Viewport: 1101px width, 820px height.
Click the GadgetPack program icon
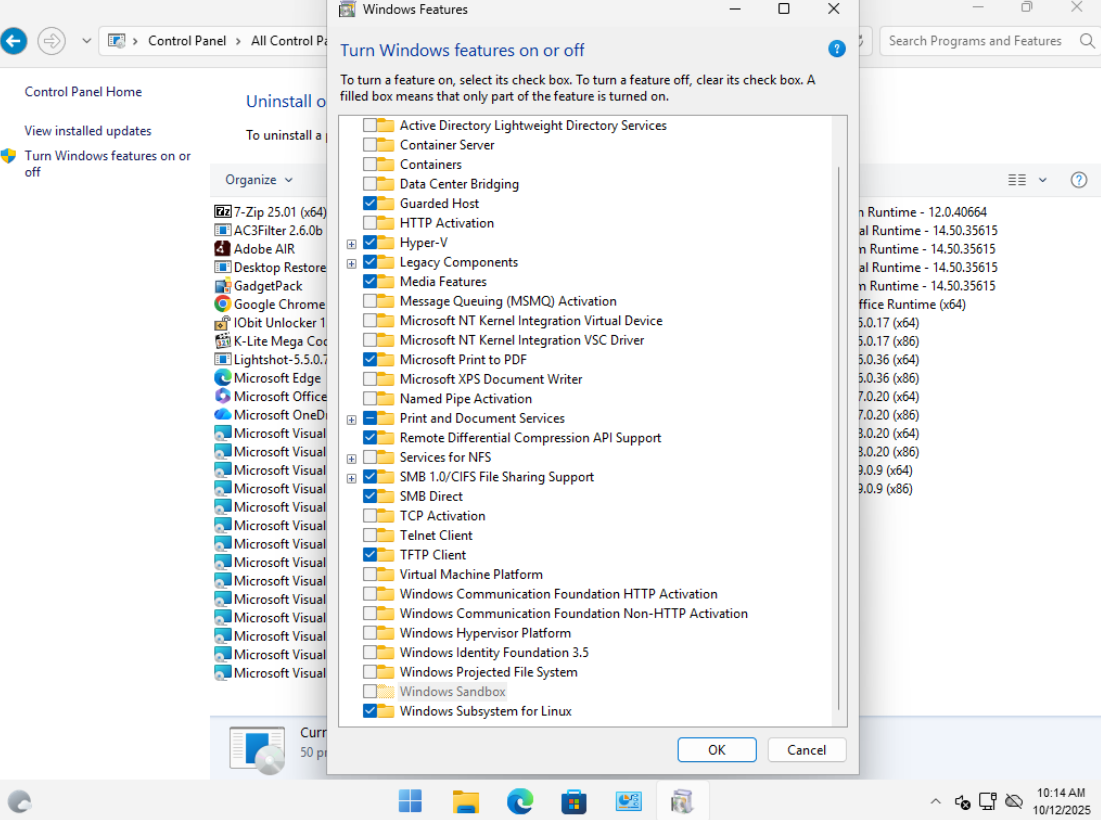[x=223, y=286]
